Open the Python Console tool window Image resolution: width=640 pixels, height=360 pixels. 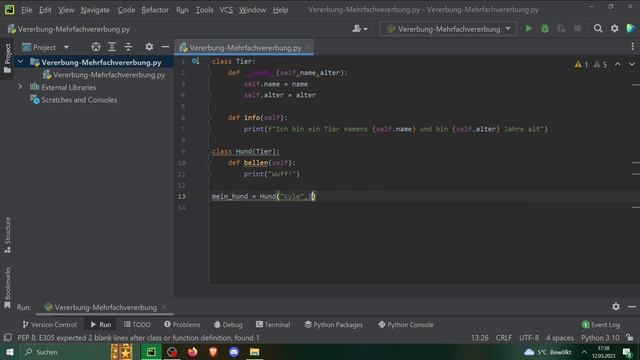coord(406,324)
